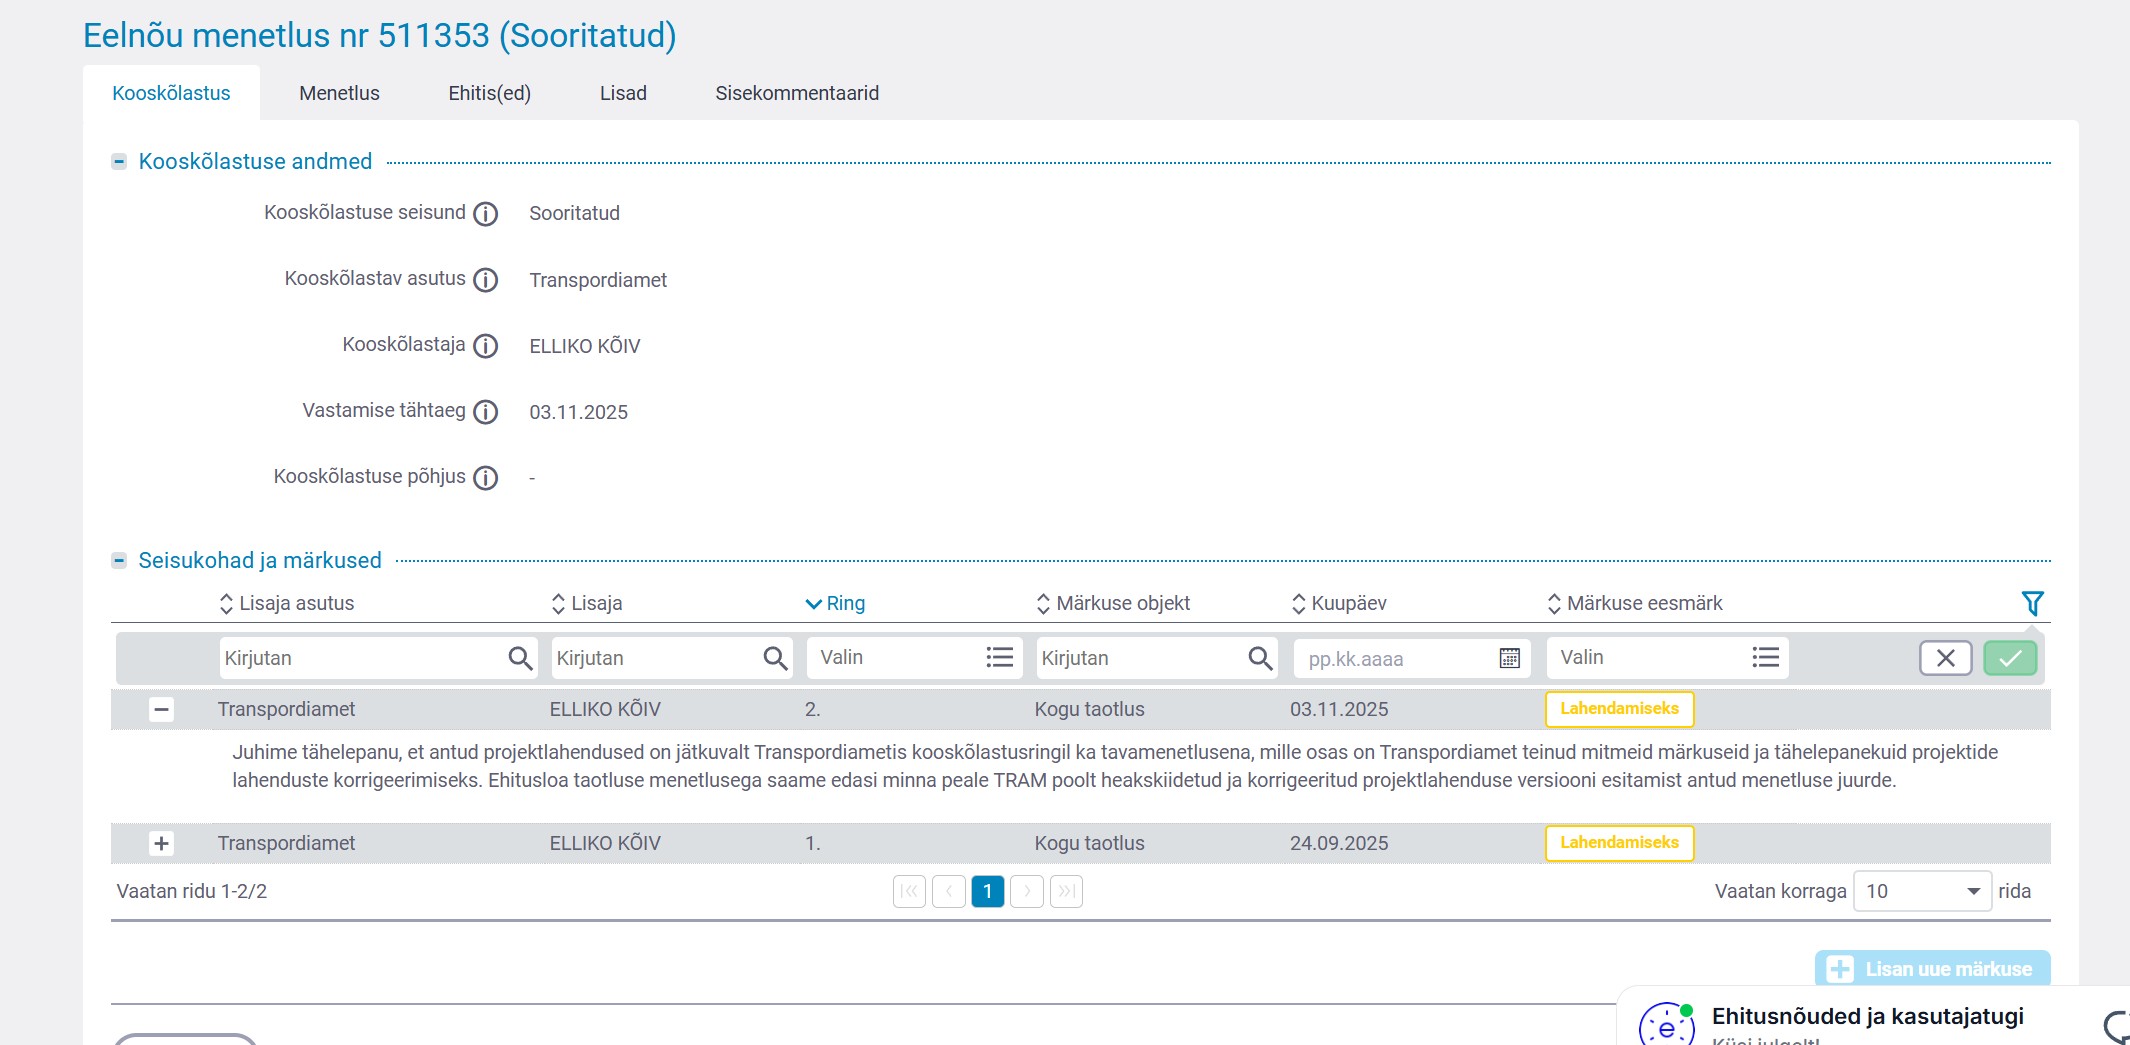This screenshot has width=2130, height=1045.
Task: Click the Märkuse objekt filter text field
Action: click(x=1140, y=658)
